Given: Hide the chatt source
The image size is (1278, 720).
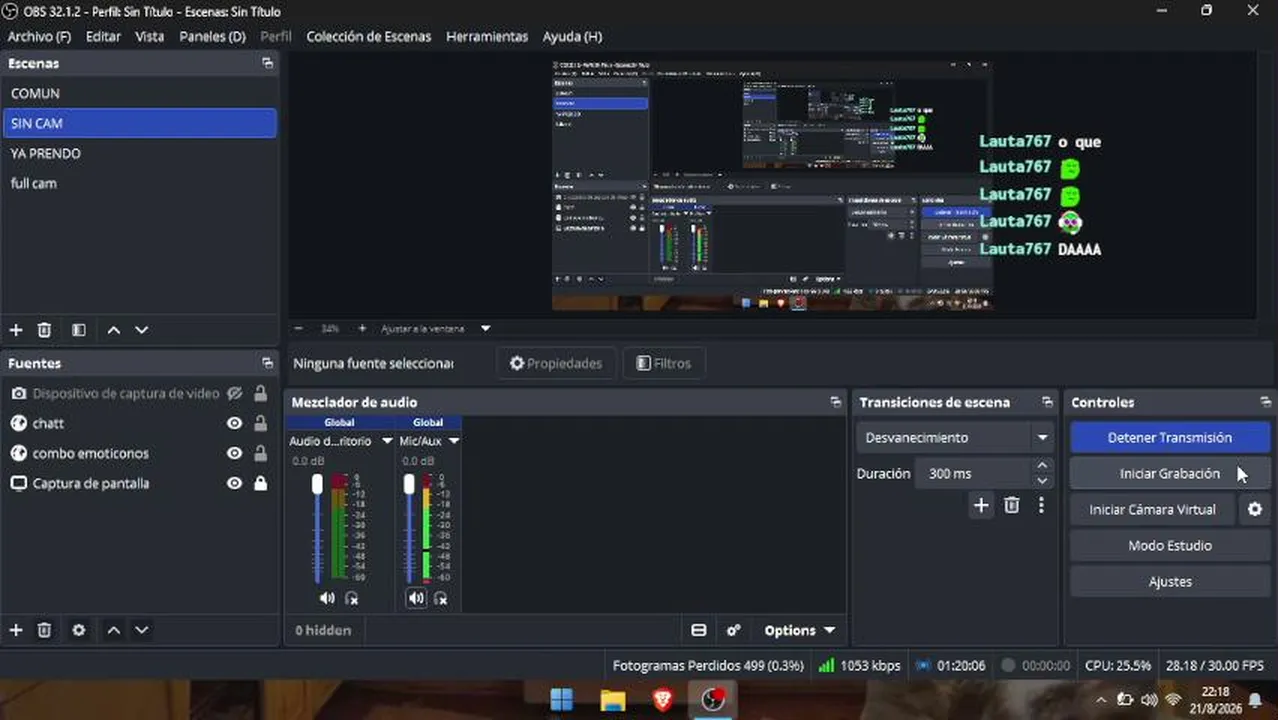Looking at the screenshot, I should pos(234,424).
